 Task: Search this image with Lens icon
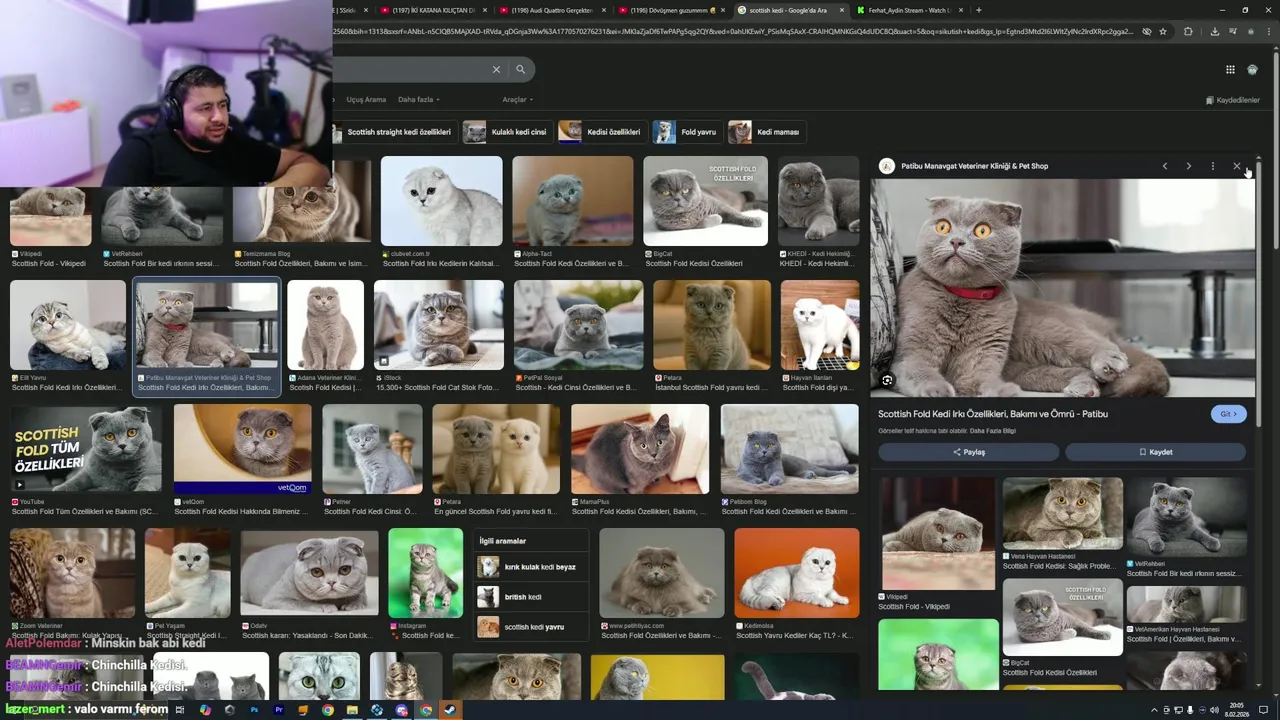pos(887,380)
